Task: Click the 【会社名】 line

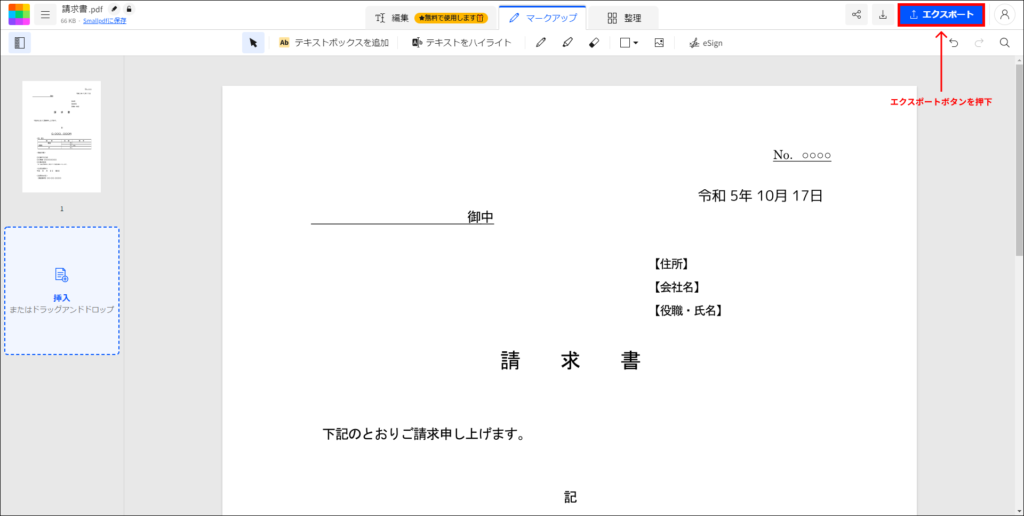Action: tap(677, 287)
